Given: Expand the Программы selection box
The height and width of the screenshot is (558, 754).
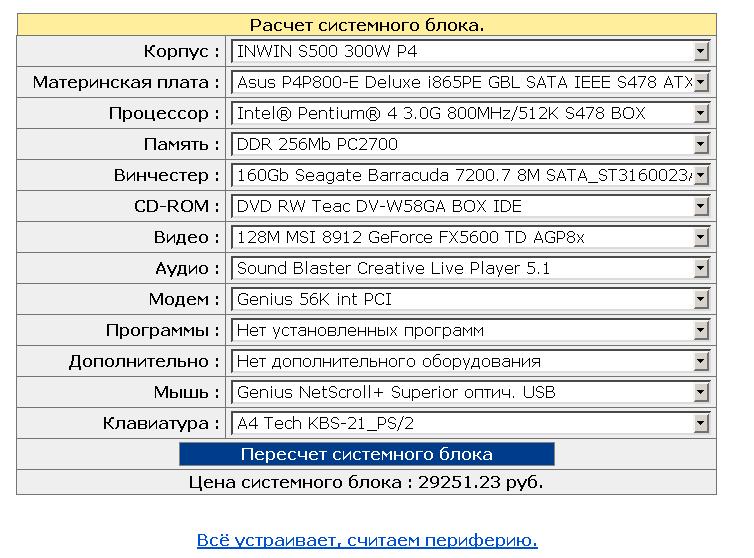Looking at the screenshot, I should [470, 330].
